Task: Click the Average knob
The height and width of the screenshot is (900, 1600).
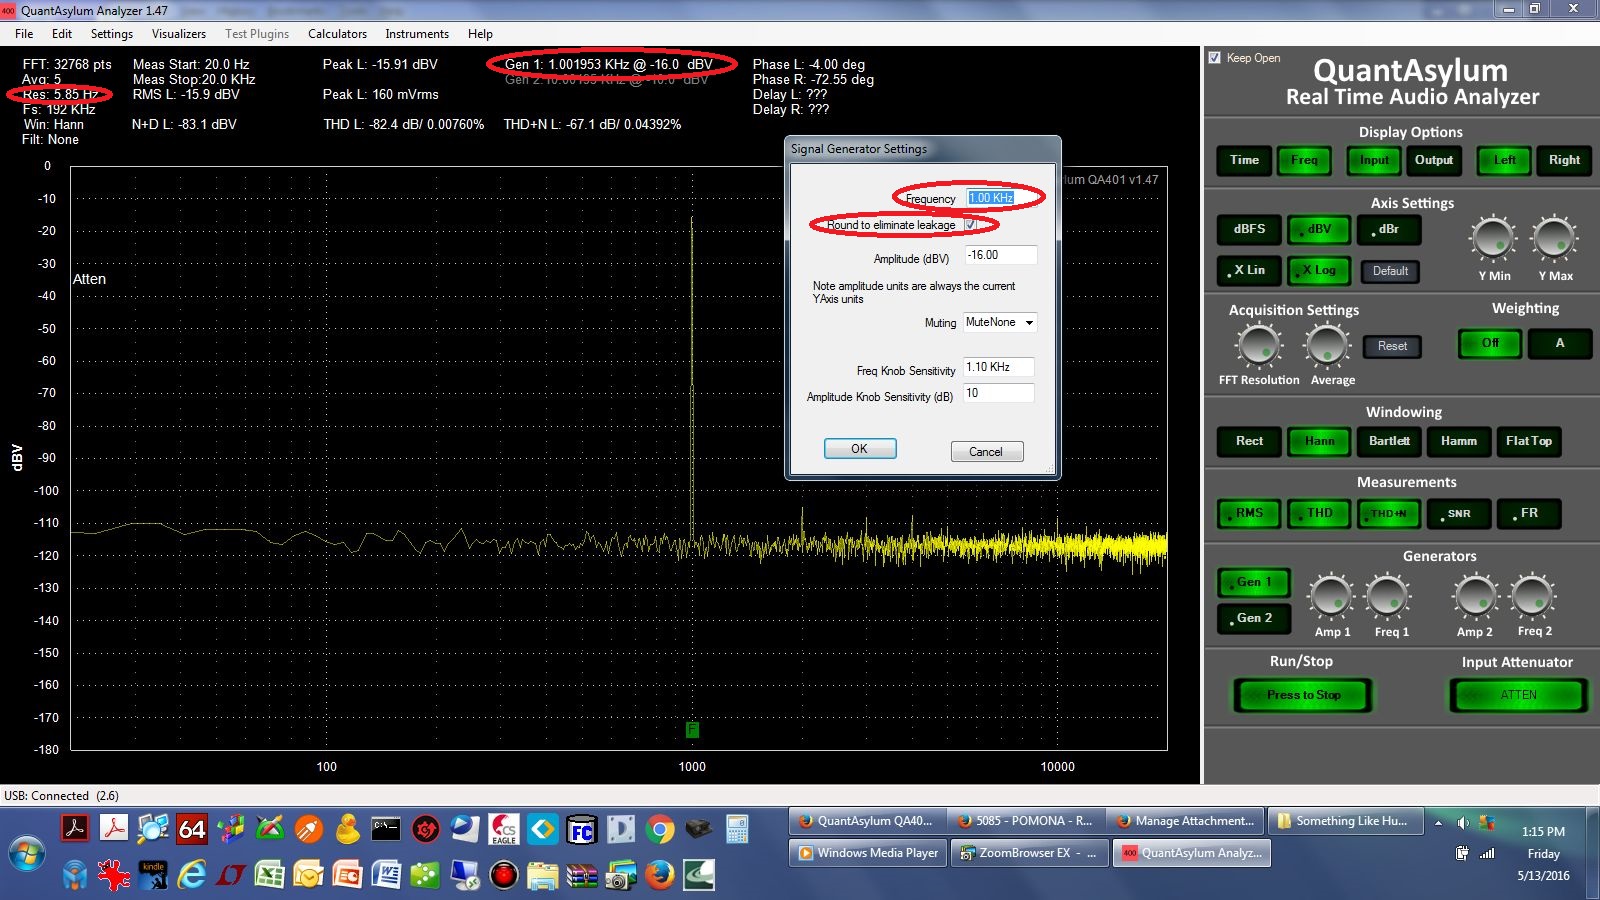Action: pyautogui.click(x=1327, y=346)
